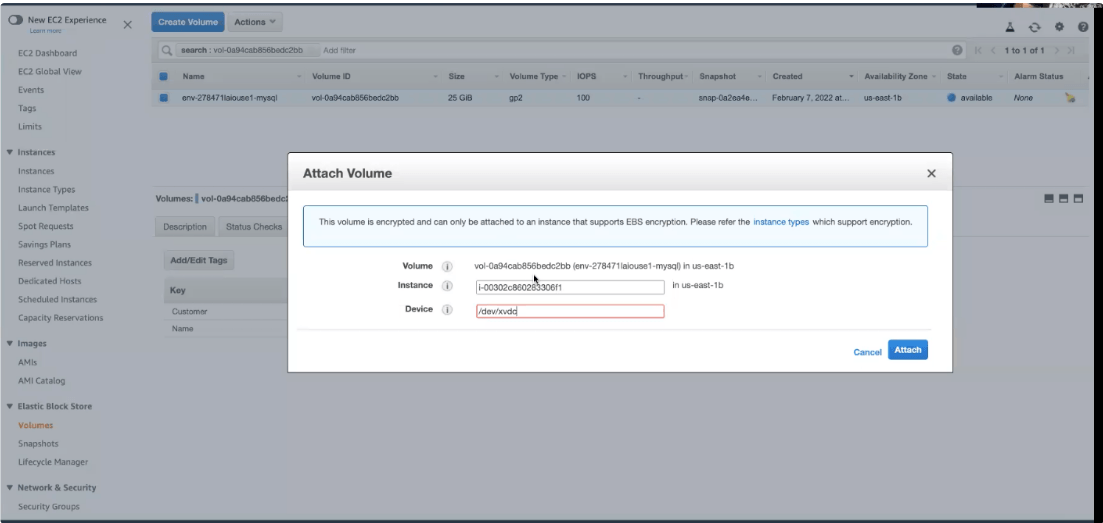The height and width of the screenshot is (523, 1103).
Task: Switch to the Description tab
Action: pos(186,227)
